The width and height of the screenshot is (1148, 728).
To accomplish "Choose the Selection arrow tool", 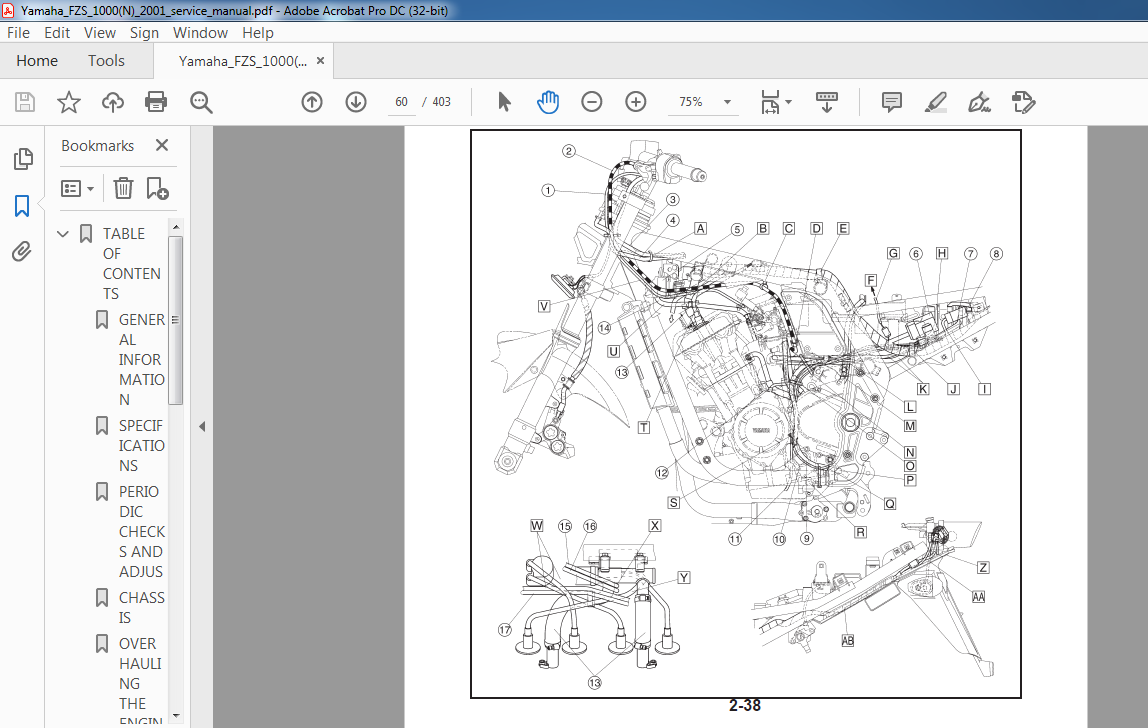I will (504, 102).
